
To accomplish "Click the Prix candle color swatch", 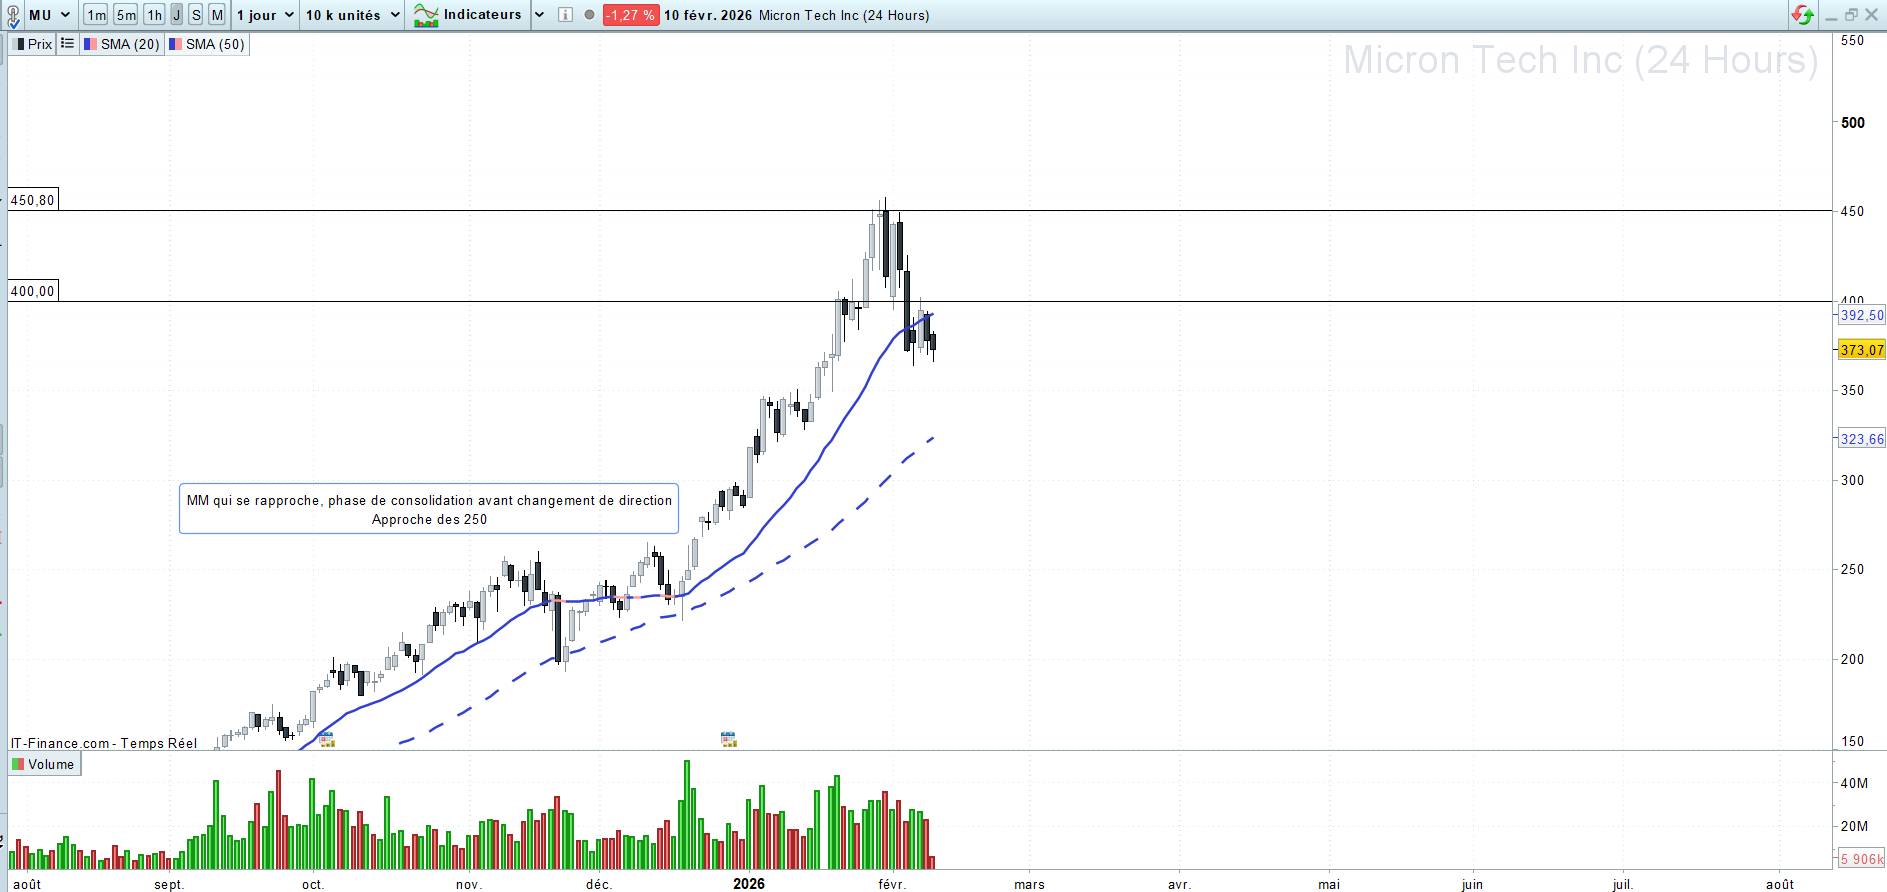I will pyautogui.click(x=19, y=44).
